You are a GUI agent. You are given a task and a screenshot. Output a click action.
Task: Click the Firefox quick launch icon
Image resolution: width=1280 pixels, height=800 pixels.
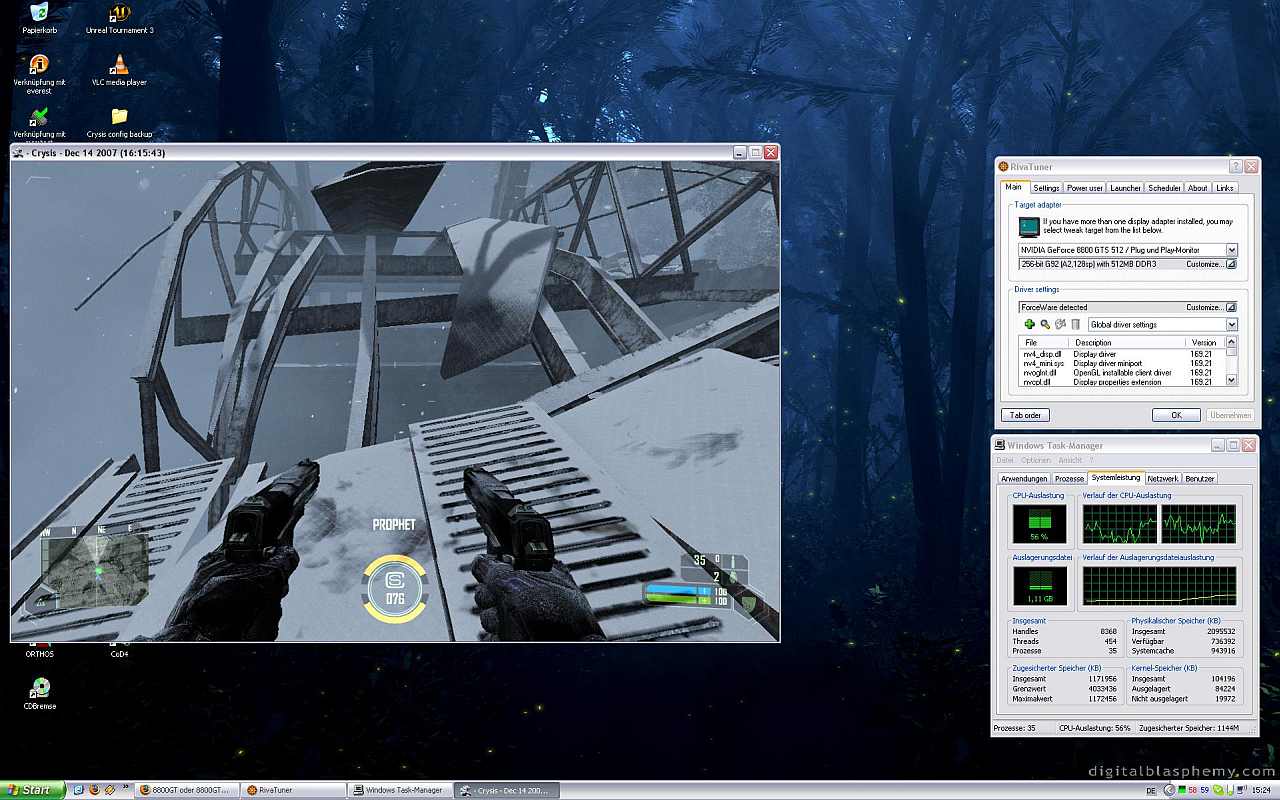pyautogui.click(x=94, y=790)
